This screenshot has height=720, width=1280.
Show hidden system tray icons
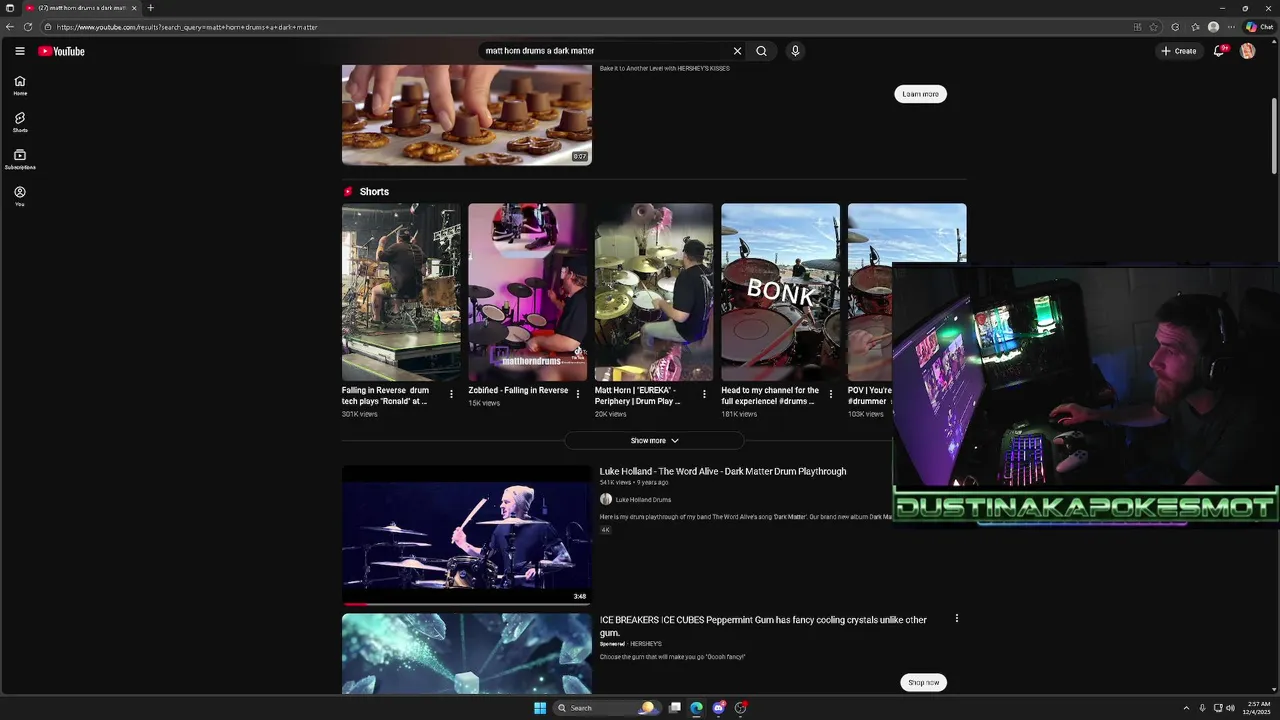pyautogui.click(x=1186, y=708)
